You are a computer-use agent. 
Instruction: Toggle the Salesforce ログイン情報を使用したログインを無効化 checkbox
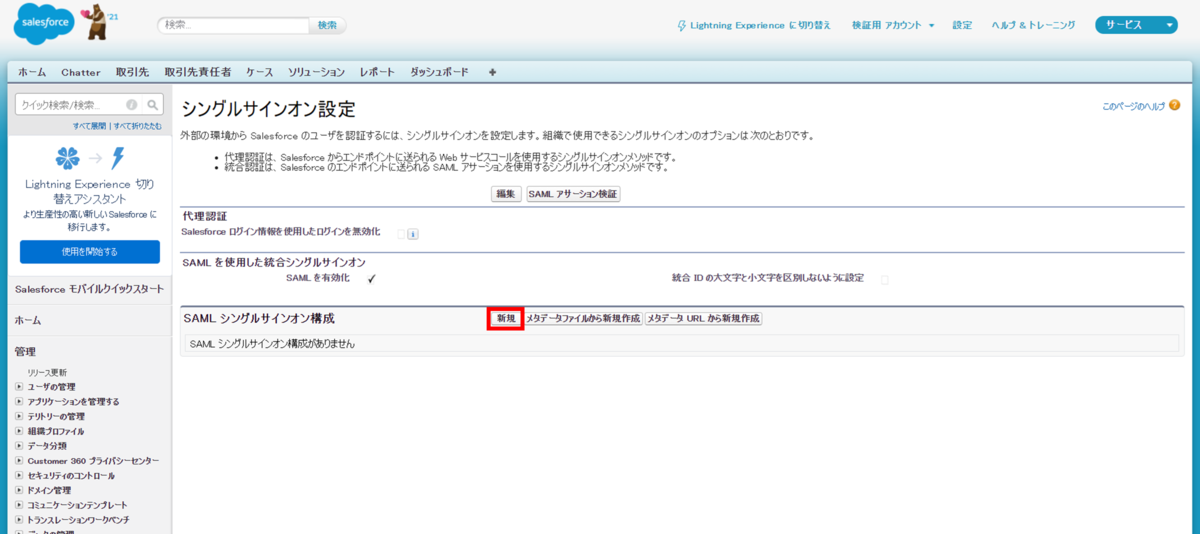(x=401, y=234)
